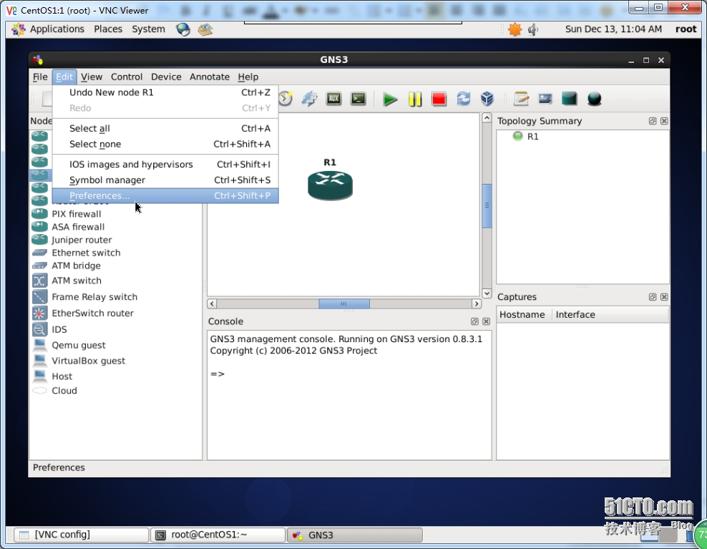Open the Control menu

[127, 77]
